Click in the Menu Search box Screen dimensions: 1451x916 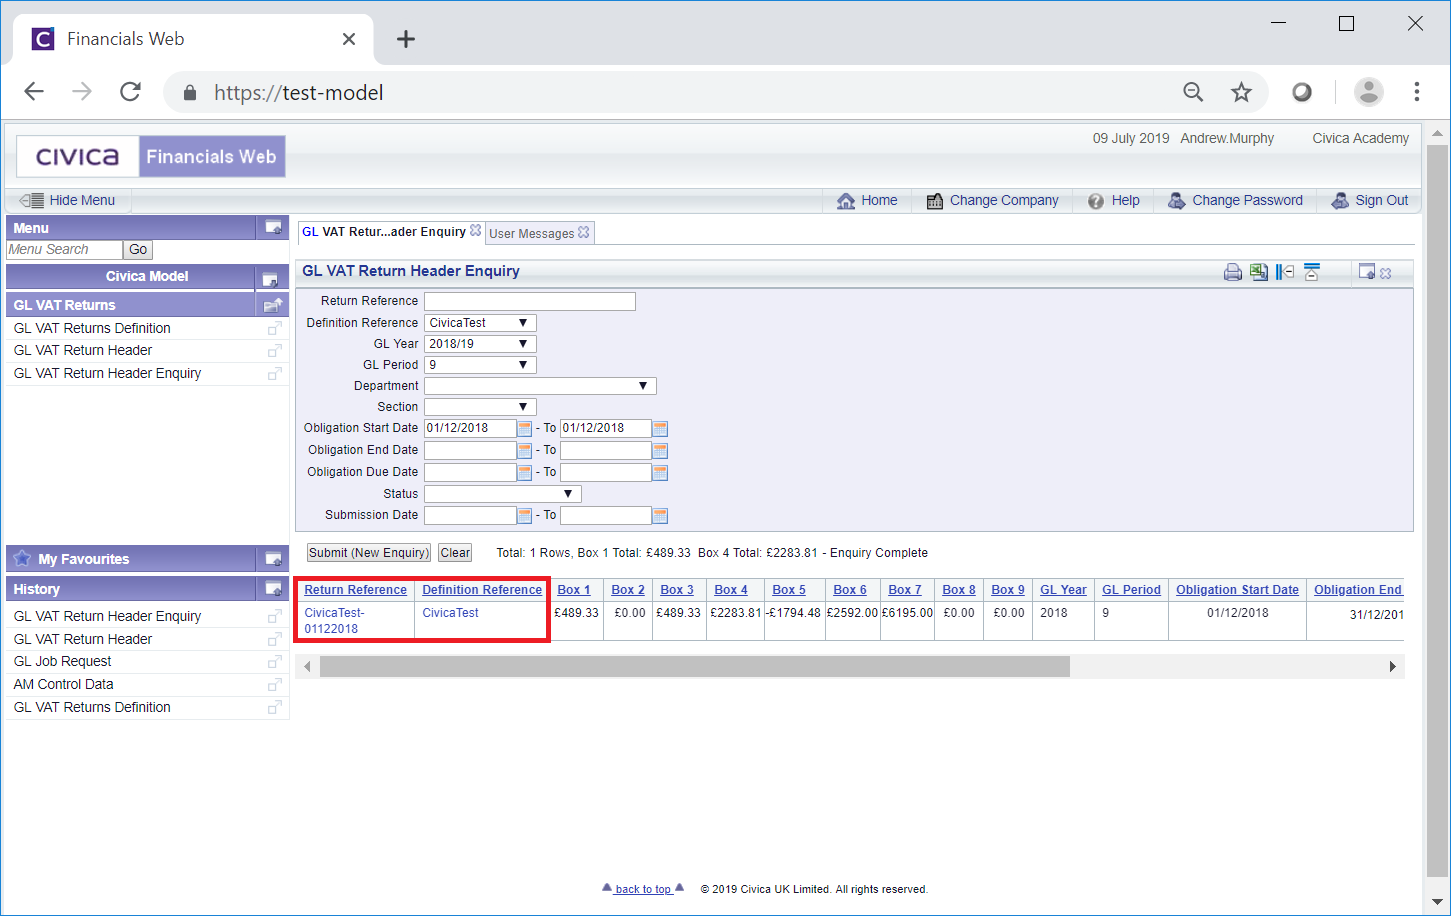(x=64, y=250)
